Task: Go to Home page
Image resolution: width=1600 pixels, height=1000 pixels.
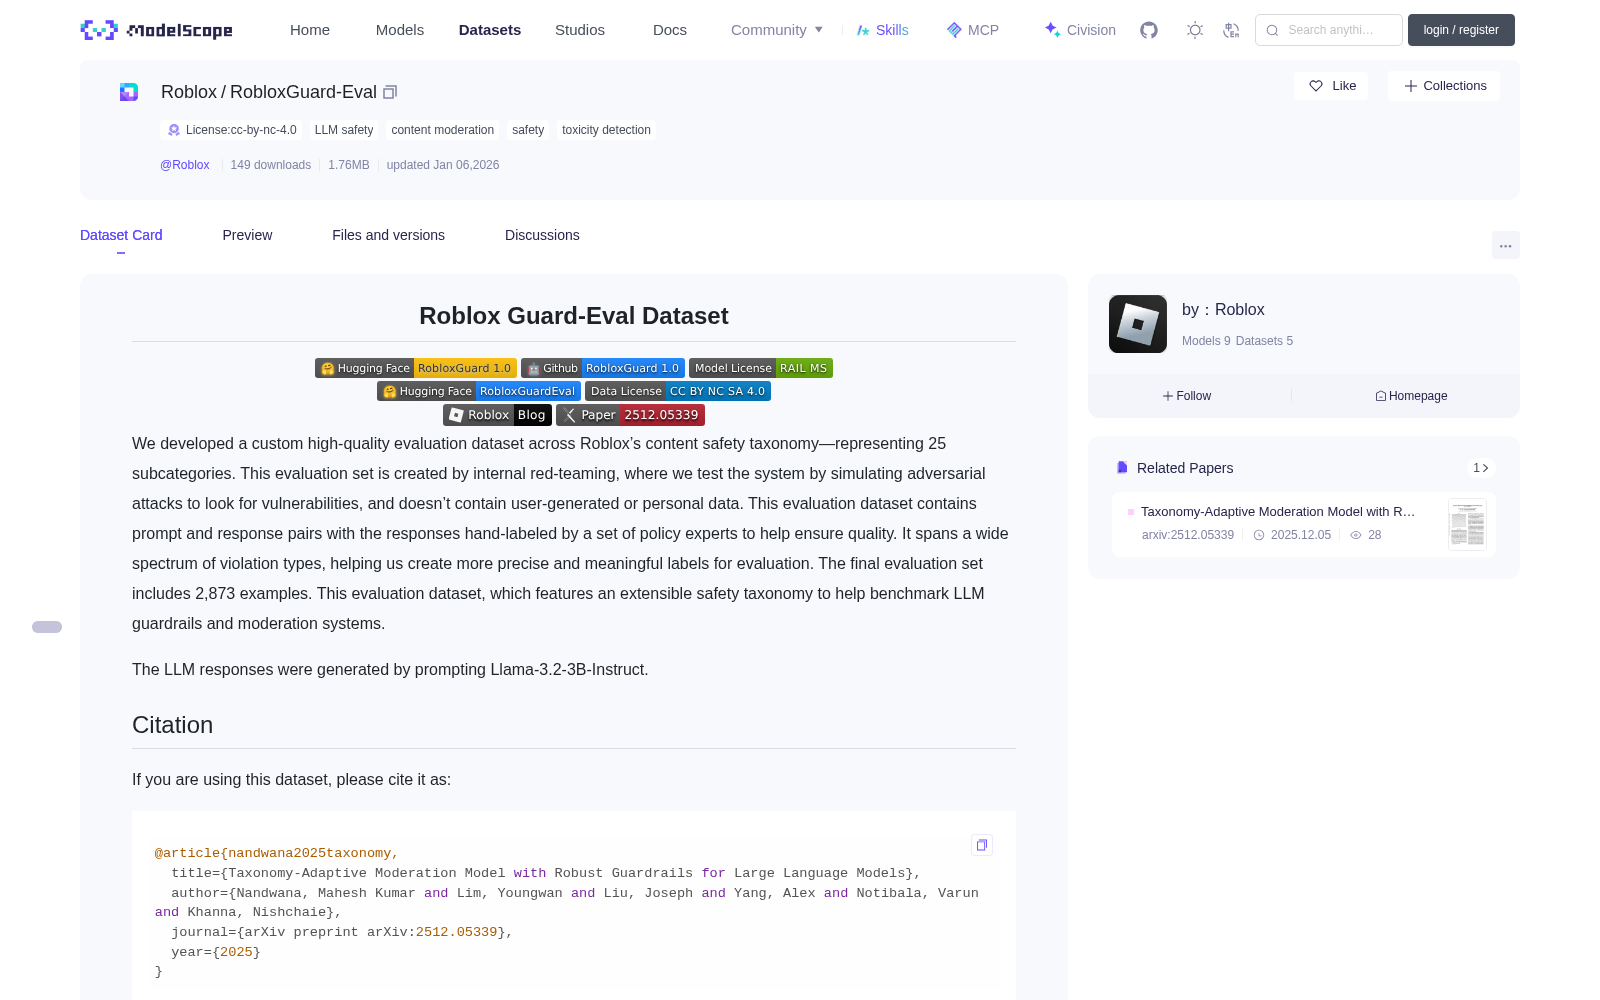Action: click(x=310, y=30)
